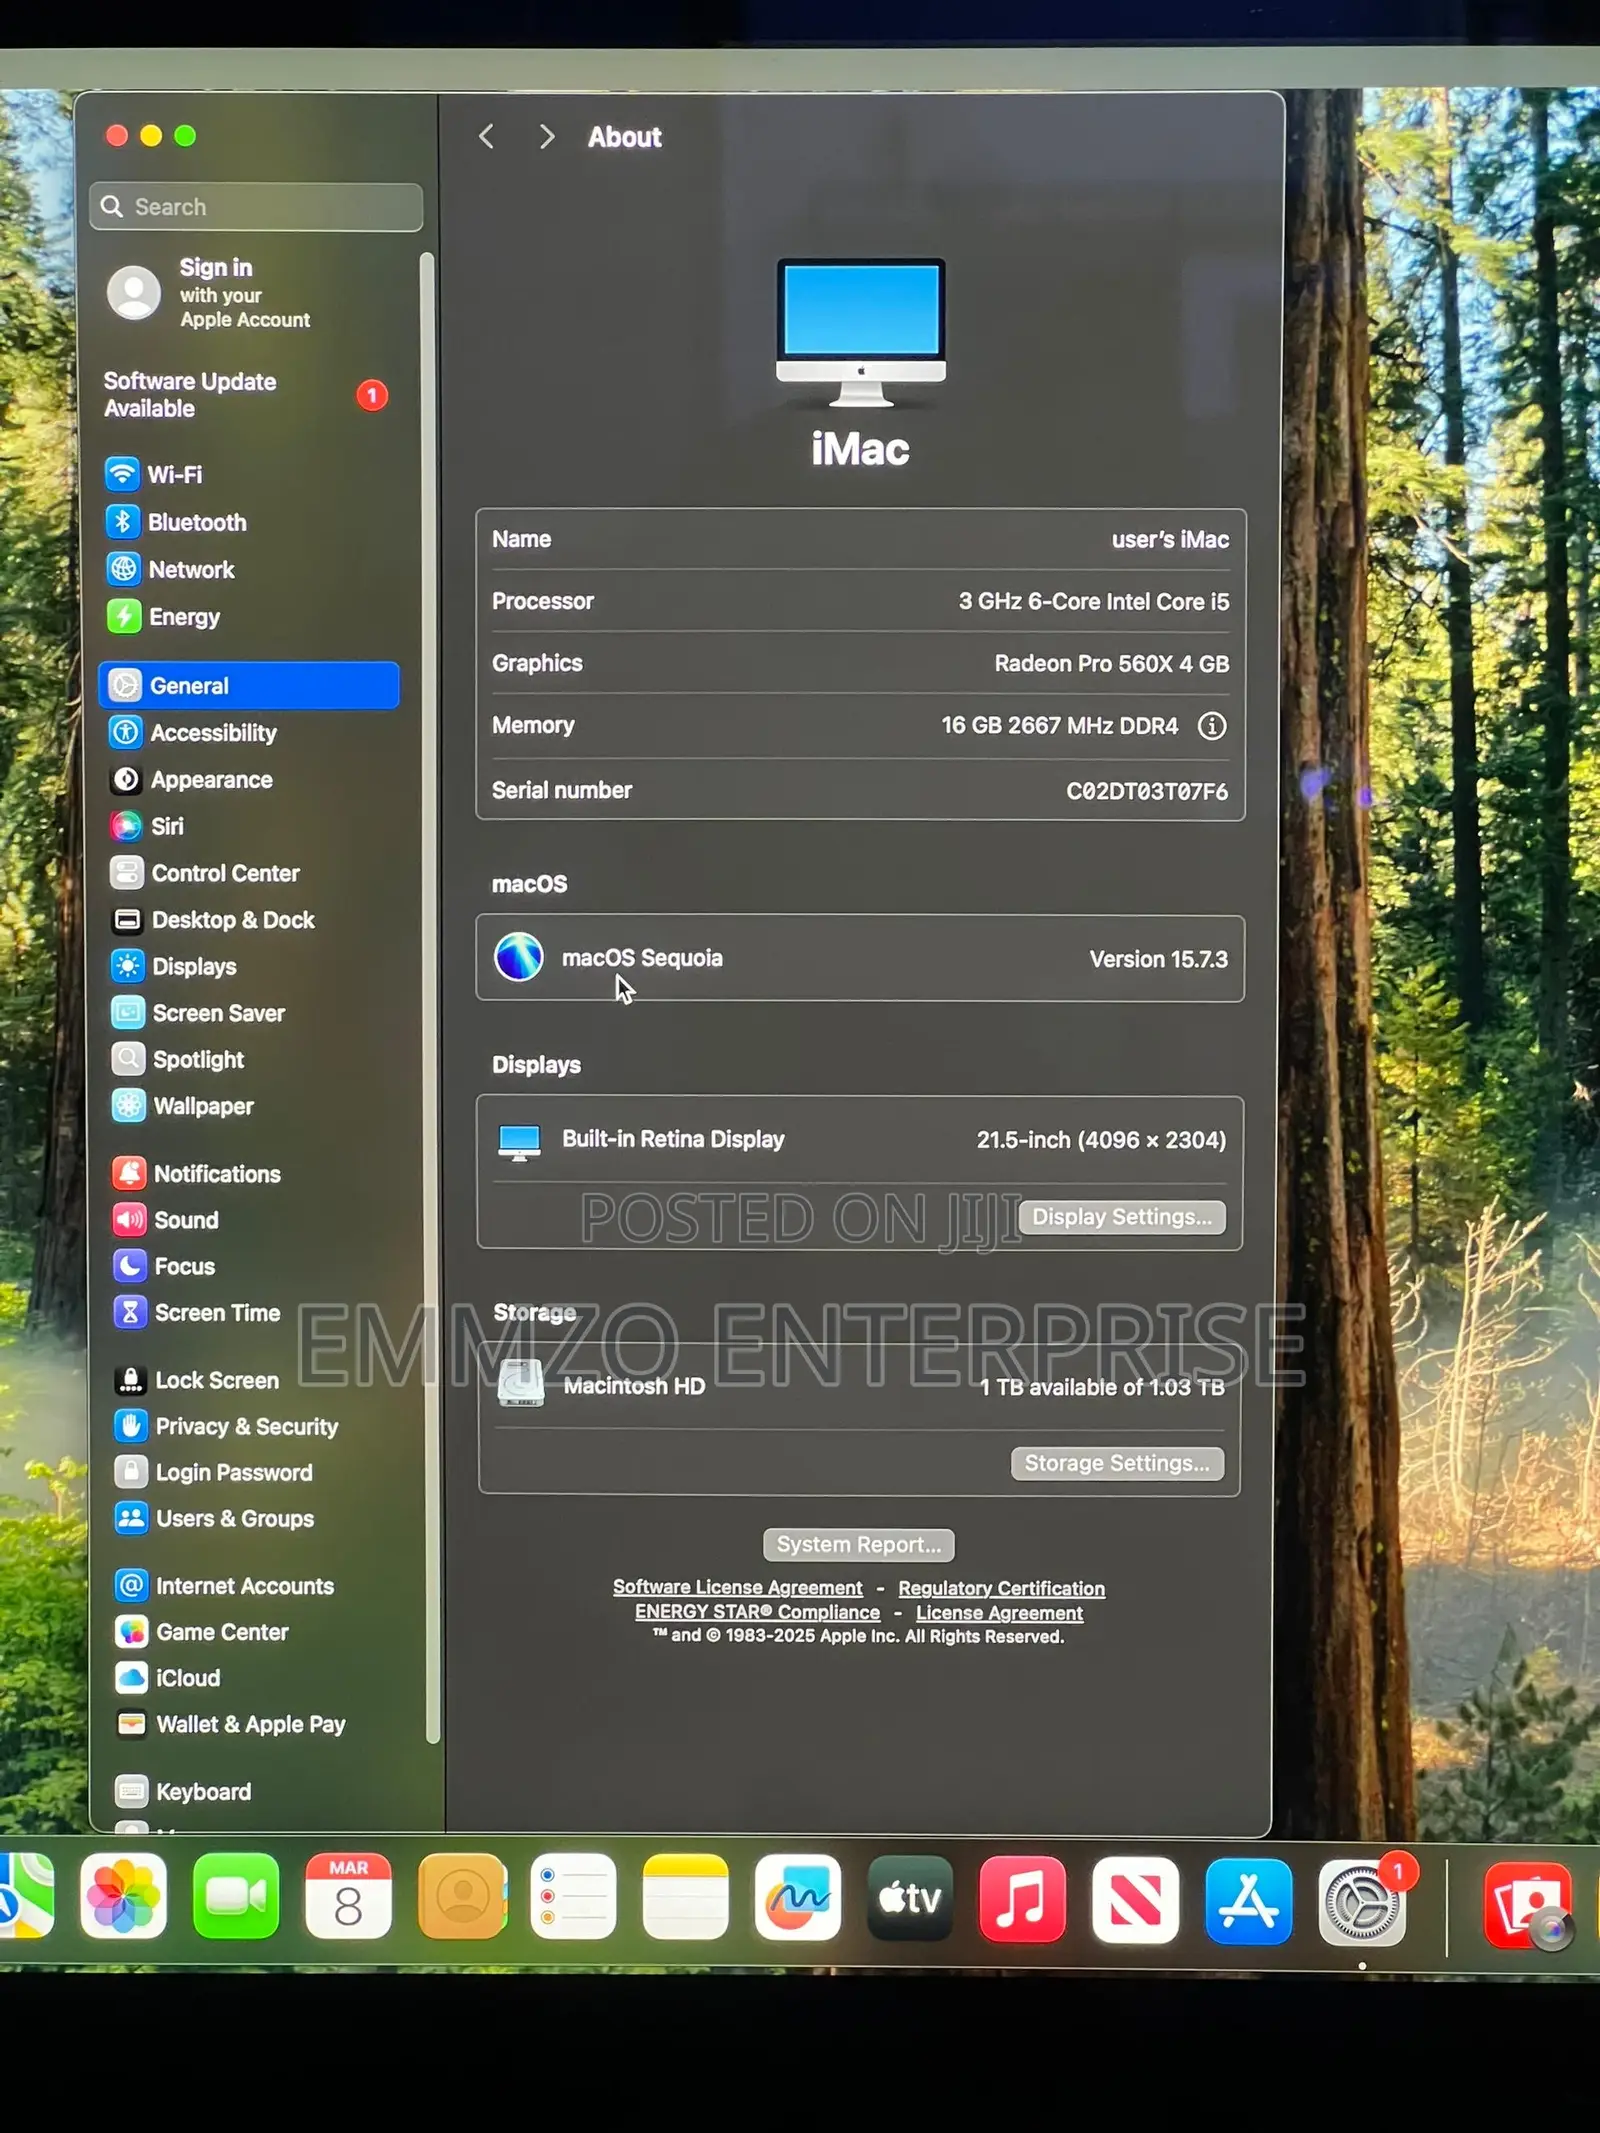Open Keyboard settings
1600x2133 pixels.
point(184,1790)
